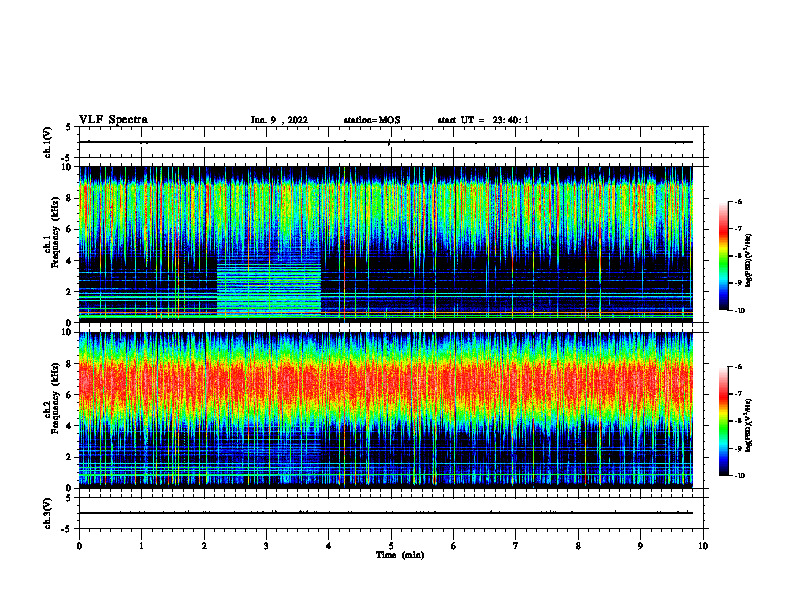Click the "-6" tick on ch.1 colorbar

click(739, 201)
